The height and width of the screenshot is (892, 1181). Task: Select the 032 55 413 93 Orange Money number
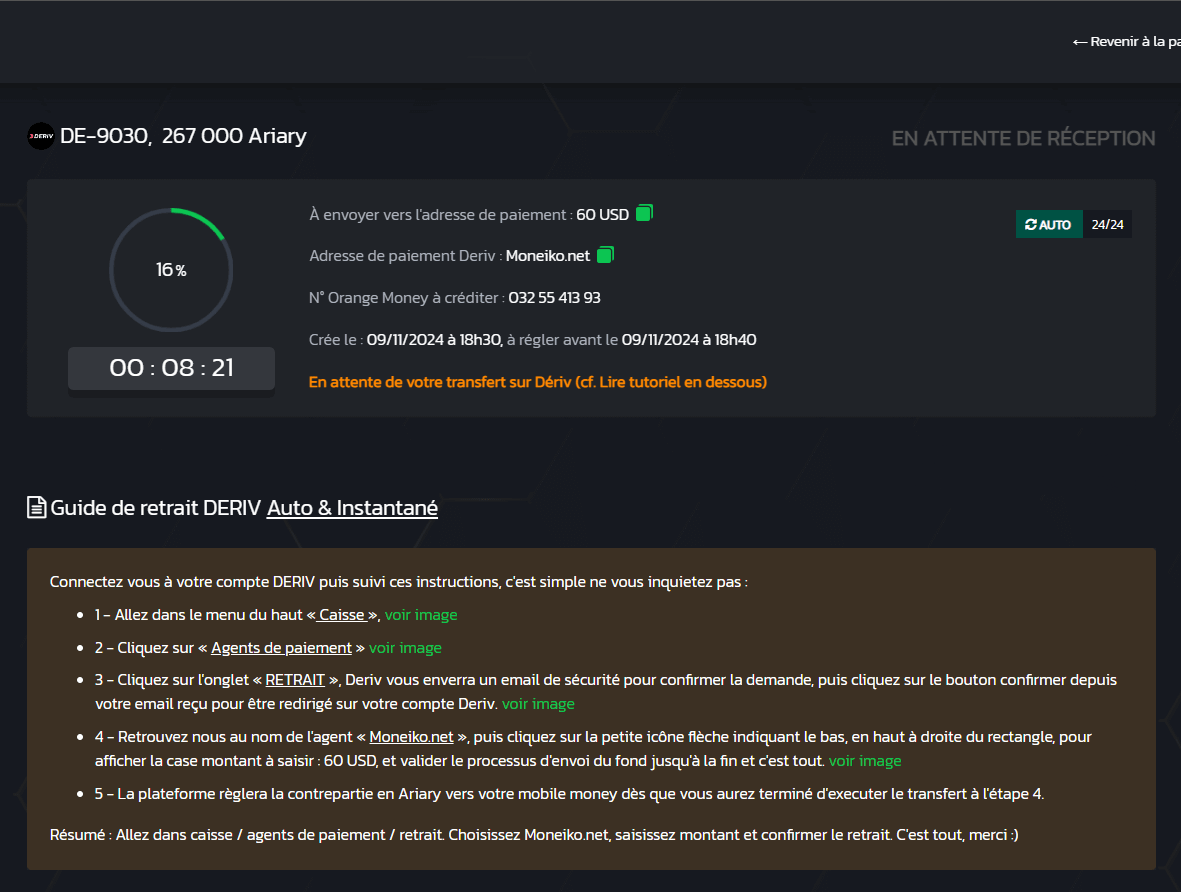pos(554,298)
